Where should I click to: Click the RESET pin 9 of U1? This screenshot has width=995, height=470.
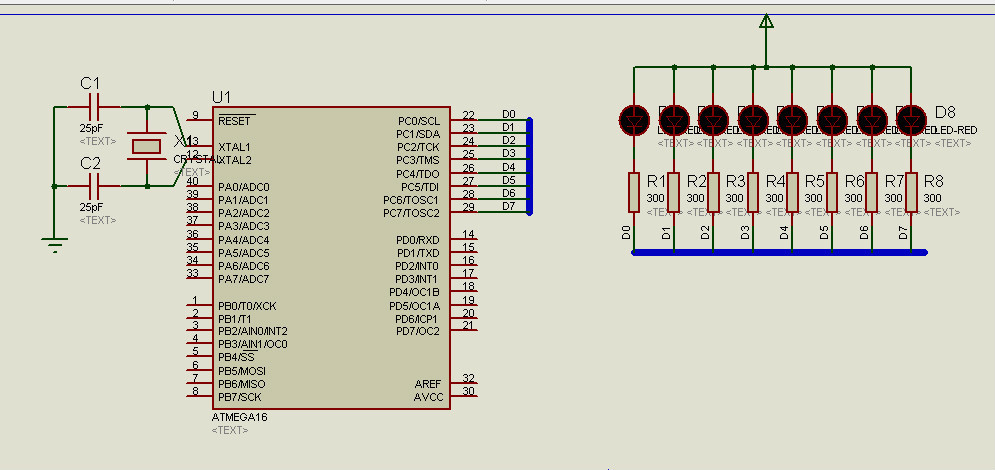[x=194, y=121]
